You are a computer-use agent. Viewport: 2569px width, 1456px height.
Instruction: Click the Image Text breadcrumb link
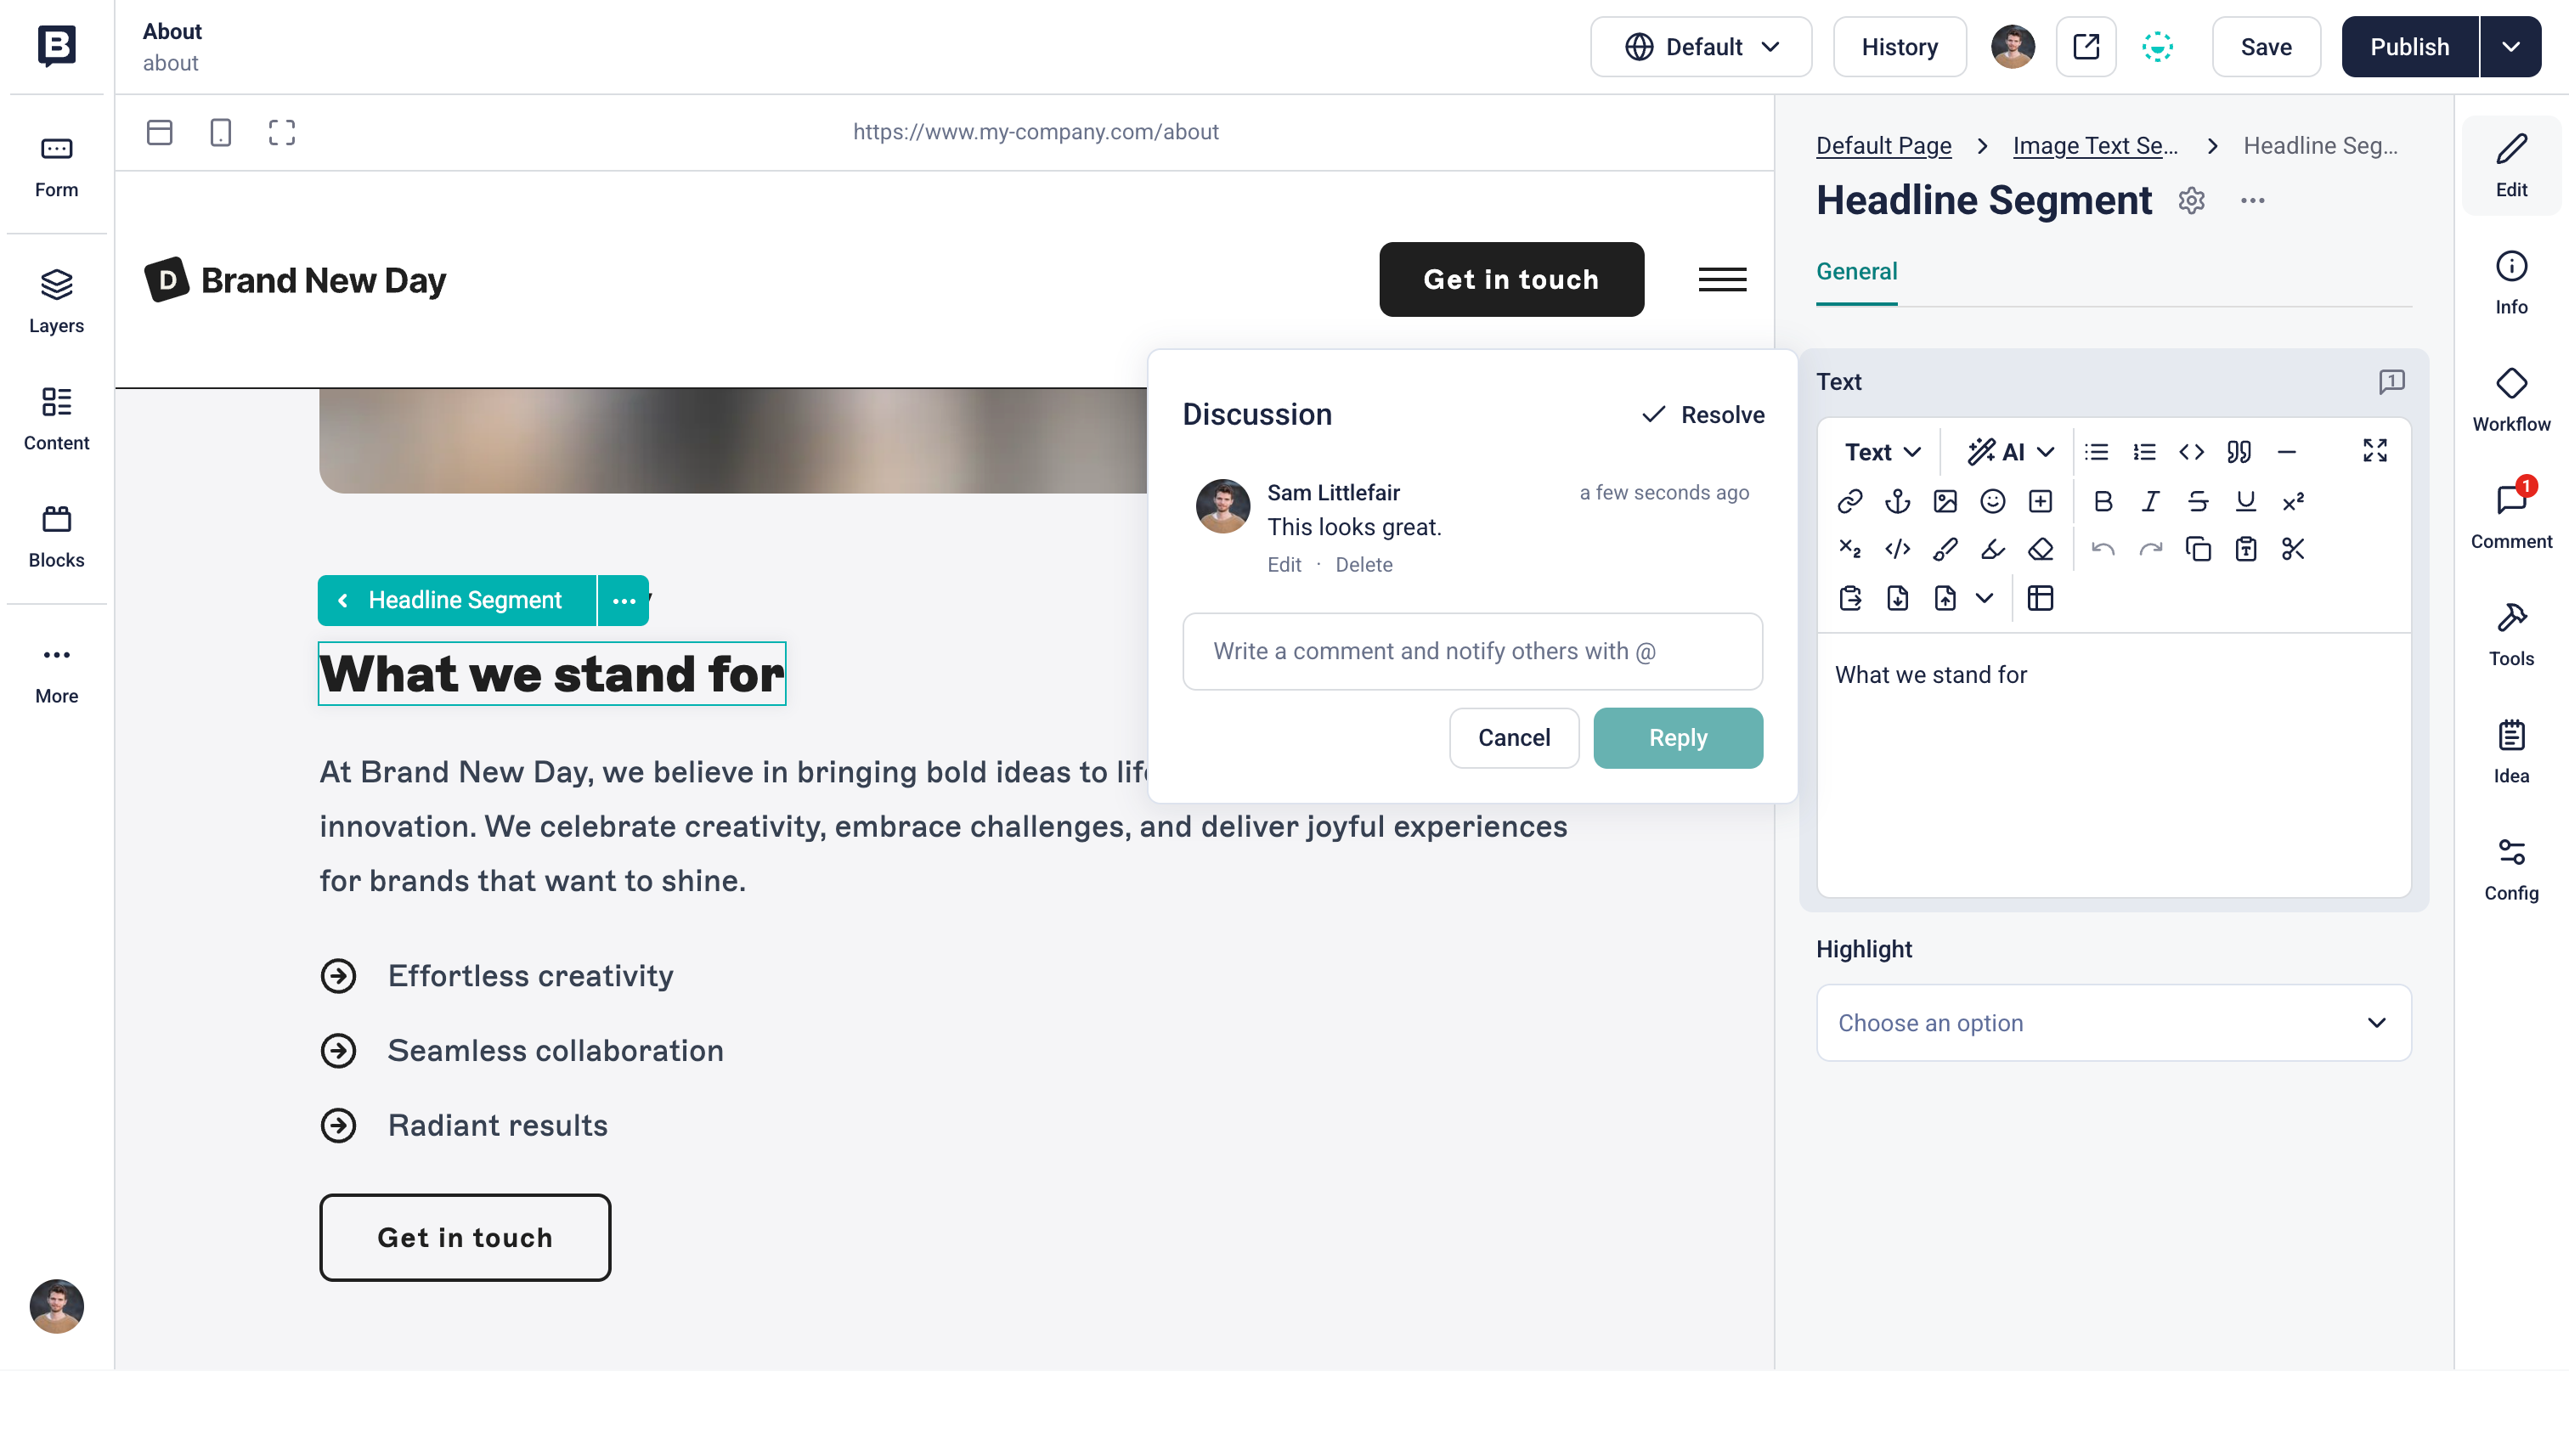tap(2095, 146)
